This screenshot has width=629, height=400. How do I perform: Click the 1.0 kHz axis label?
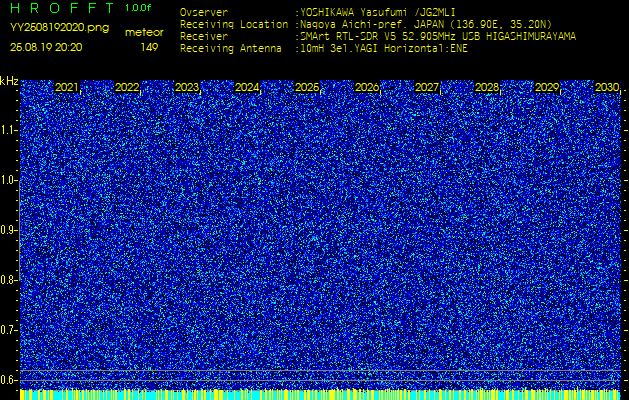[x=8, y=180]
